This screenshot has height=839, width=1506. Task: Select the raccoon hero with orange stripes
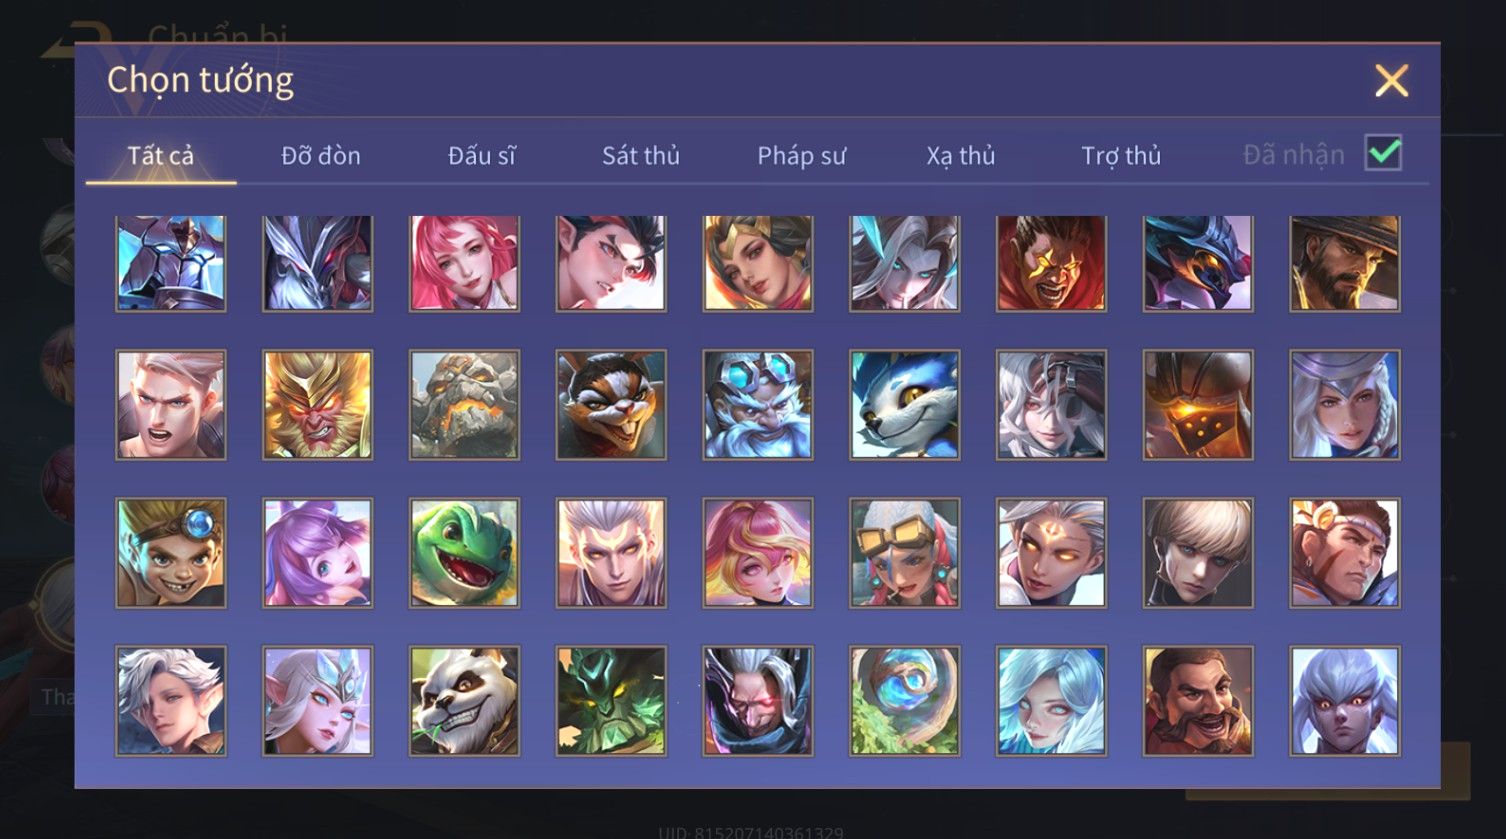(611, 405)
